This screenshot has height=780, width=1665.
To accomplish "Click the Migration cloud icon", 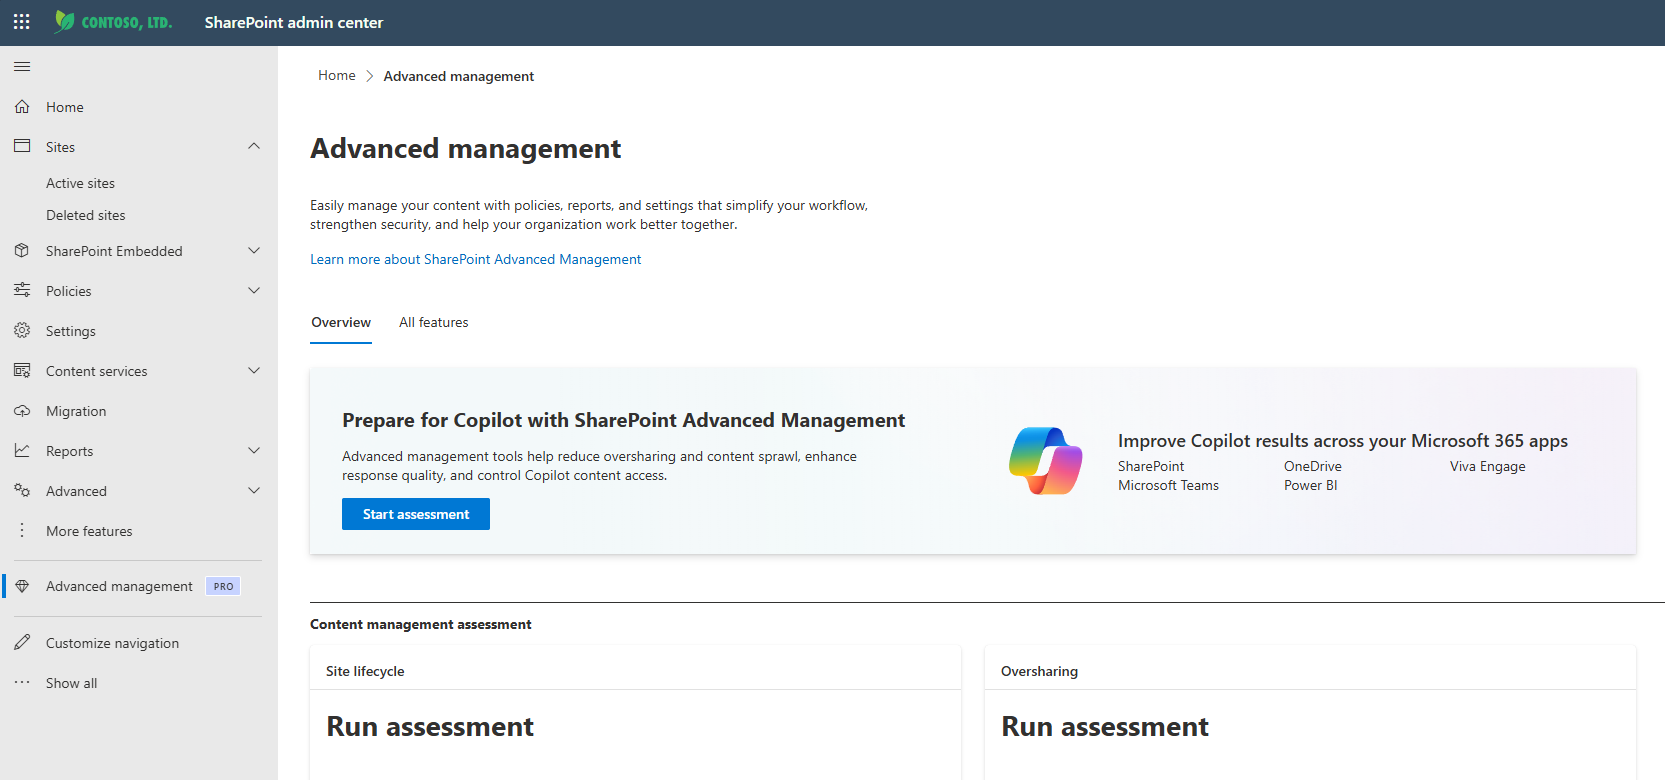I will click(x=22, y=411).
